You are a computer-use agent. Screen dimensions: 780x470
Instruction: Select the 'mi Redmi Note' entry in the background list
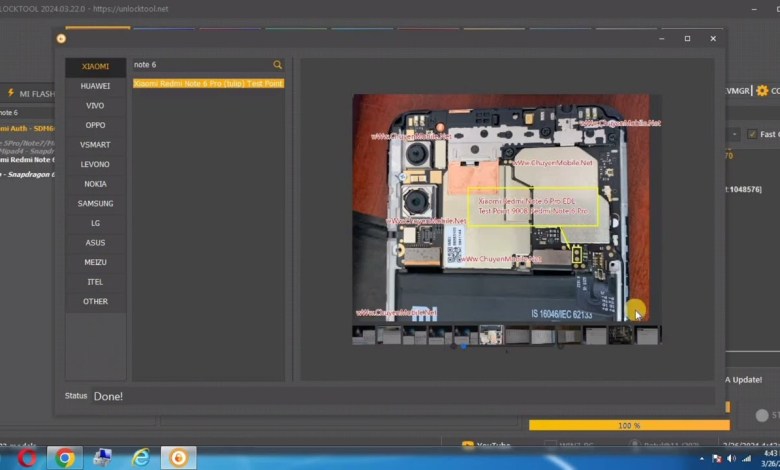click(27, 160)
